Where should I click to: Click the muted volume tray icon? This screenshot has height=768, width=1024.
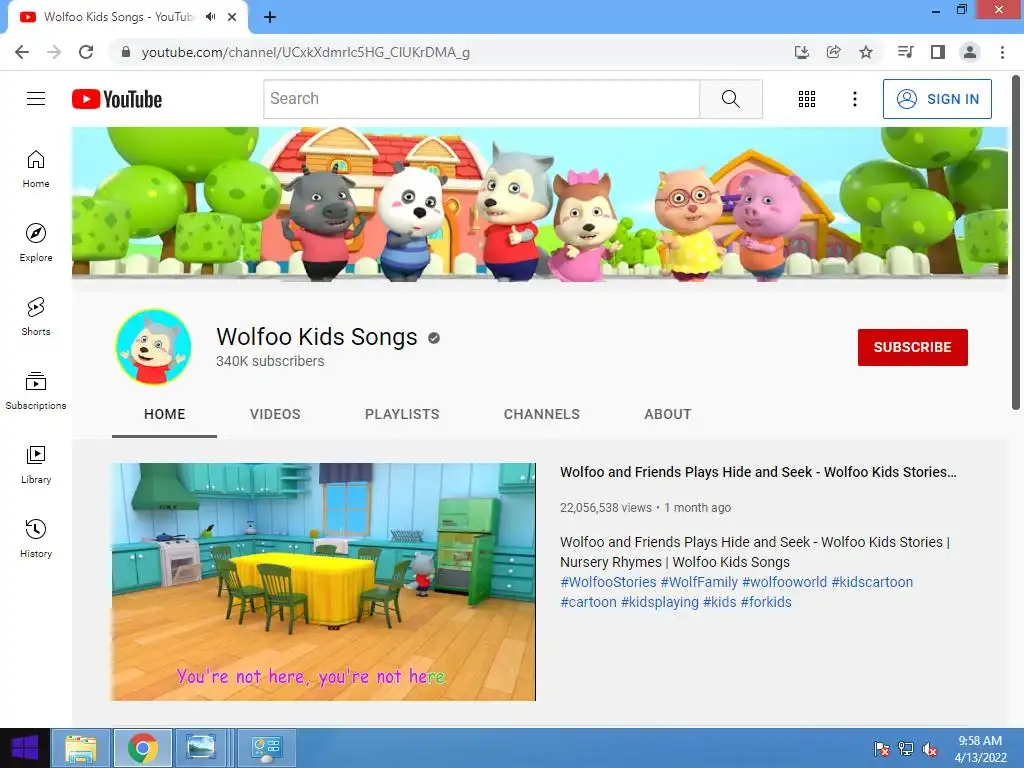point(930,748)
